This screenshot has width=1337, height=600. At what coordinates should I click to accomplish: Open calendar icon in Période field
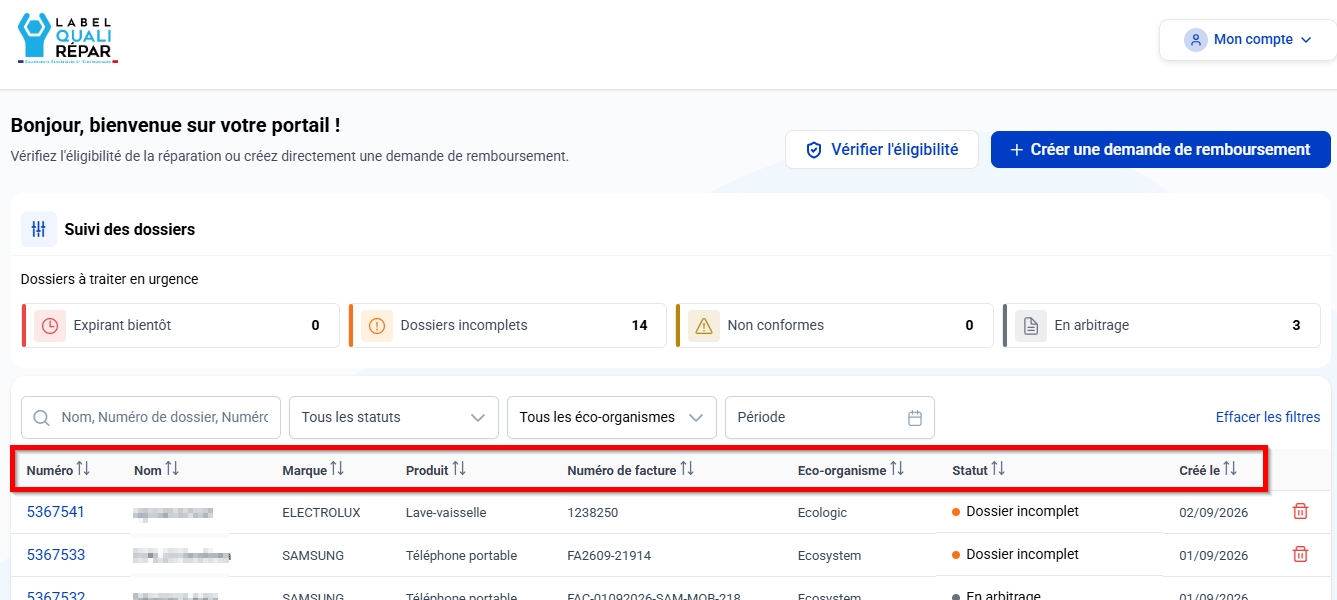coord(914,418)
